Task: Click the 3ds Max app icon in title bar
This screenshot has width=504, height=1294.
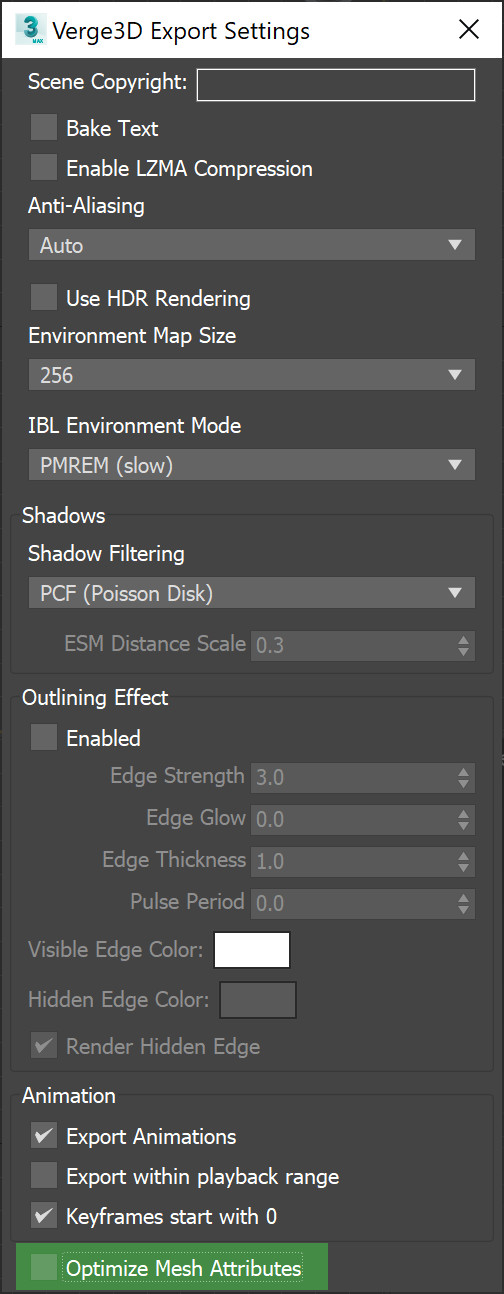Action: (x=30, y=29)
